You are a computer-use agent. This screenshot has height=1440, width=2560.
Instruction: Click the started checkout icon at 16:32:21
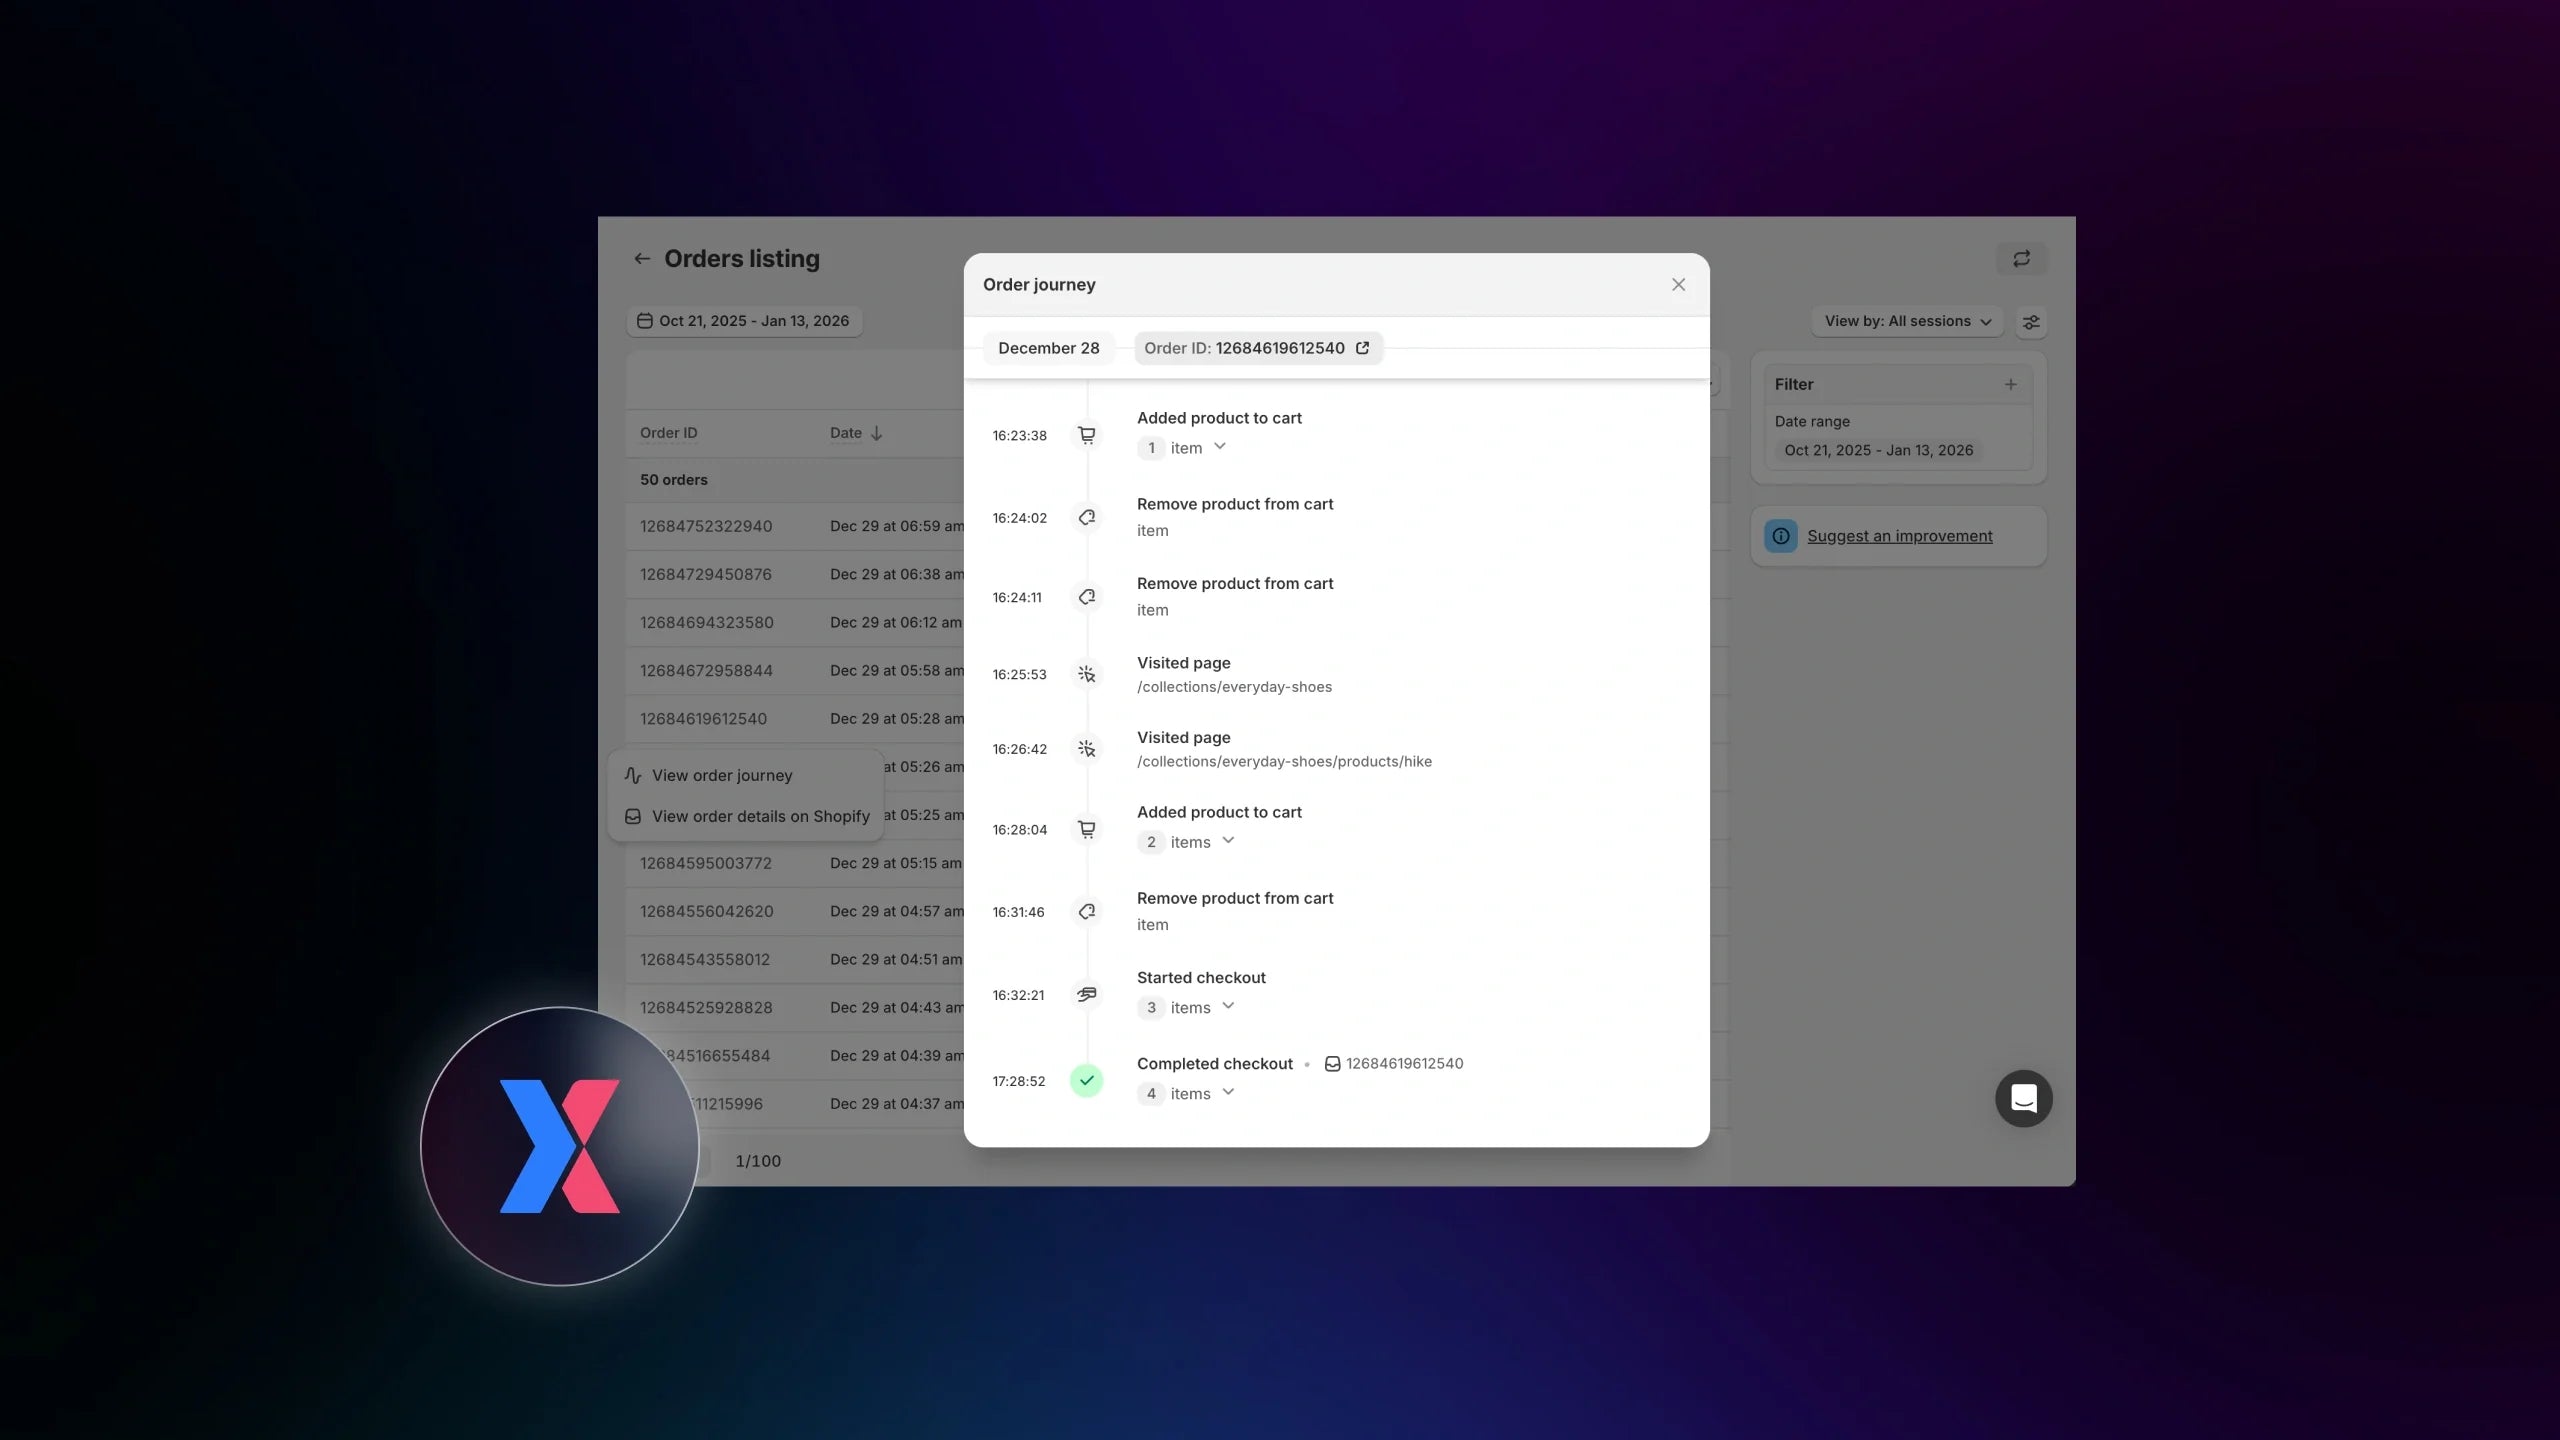pos(1086,994)
